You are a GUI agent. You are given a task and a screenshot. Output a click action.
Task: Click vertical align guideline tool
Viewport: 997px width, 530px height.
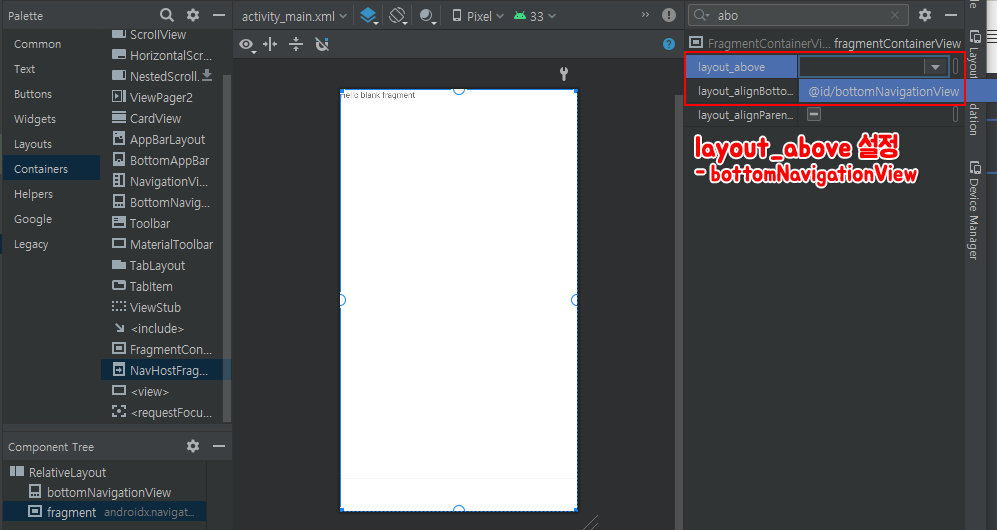[296, 44]
